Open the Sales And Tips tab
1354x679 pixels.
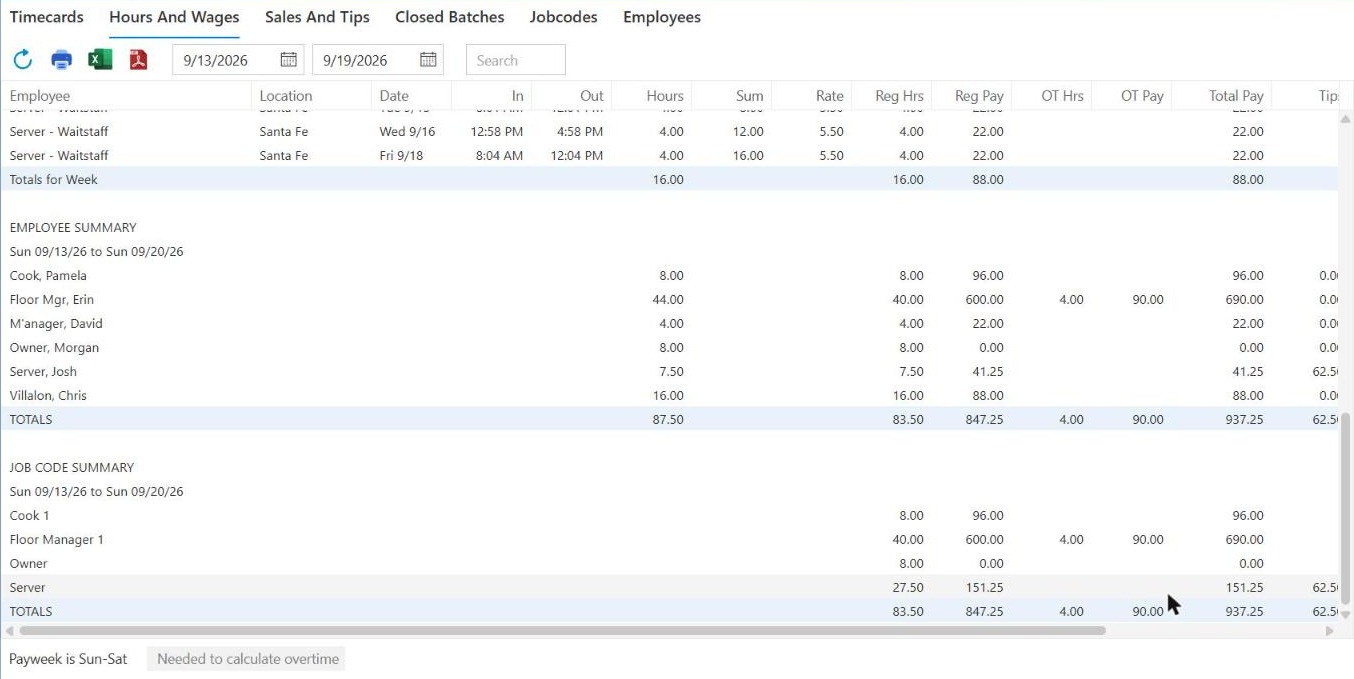317,17
